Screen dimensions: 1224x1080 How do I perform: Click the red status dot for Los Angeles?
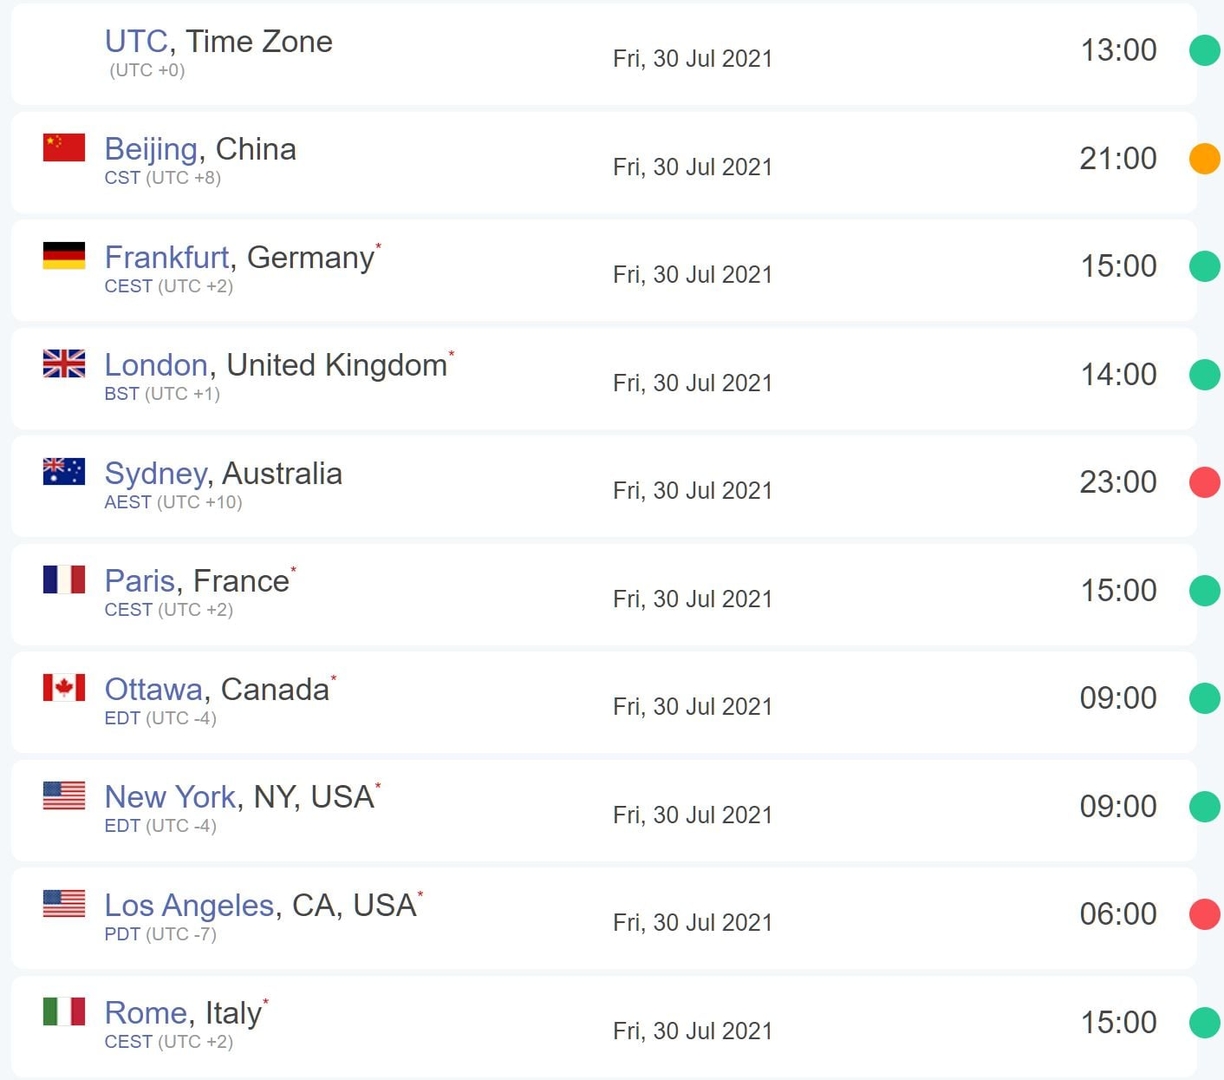tap(1205, 914)
